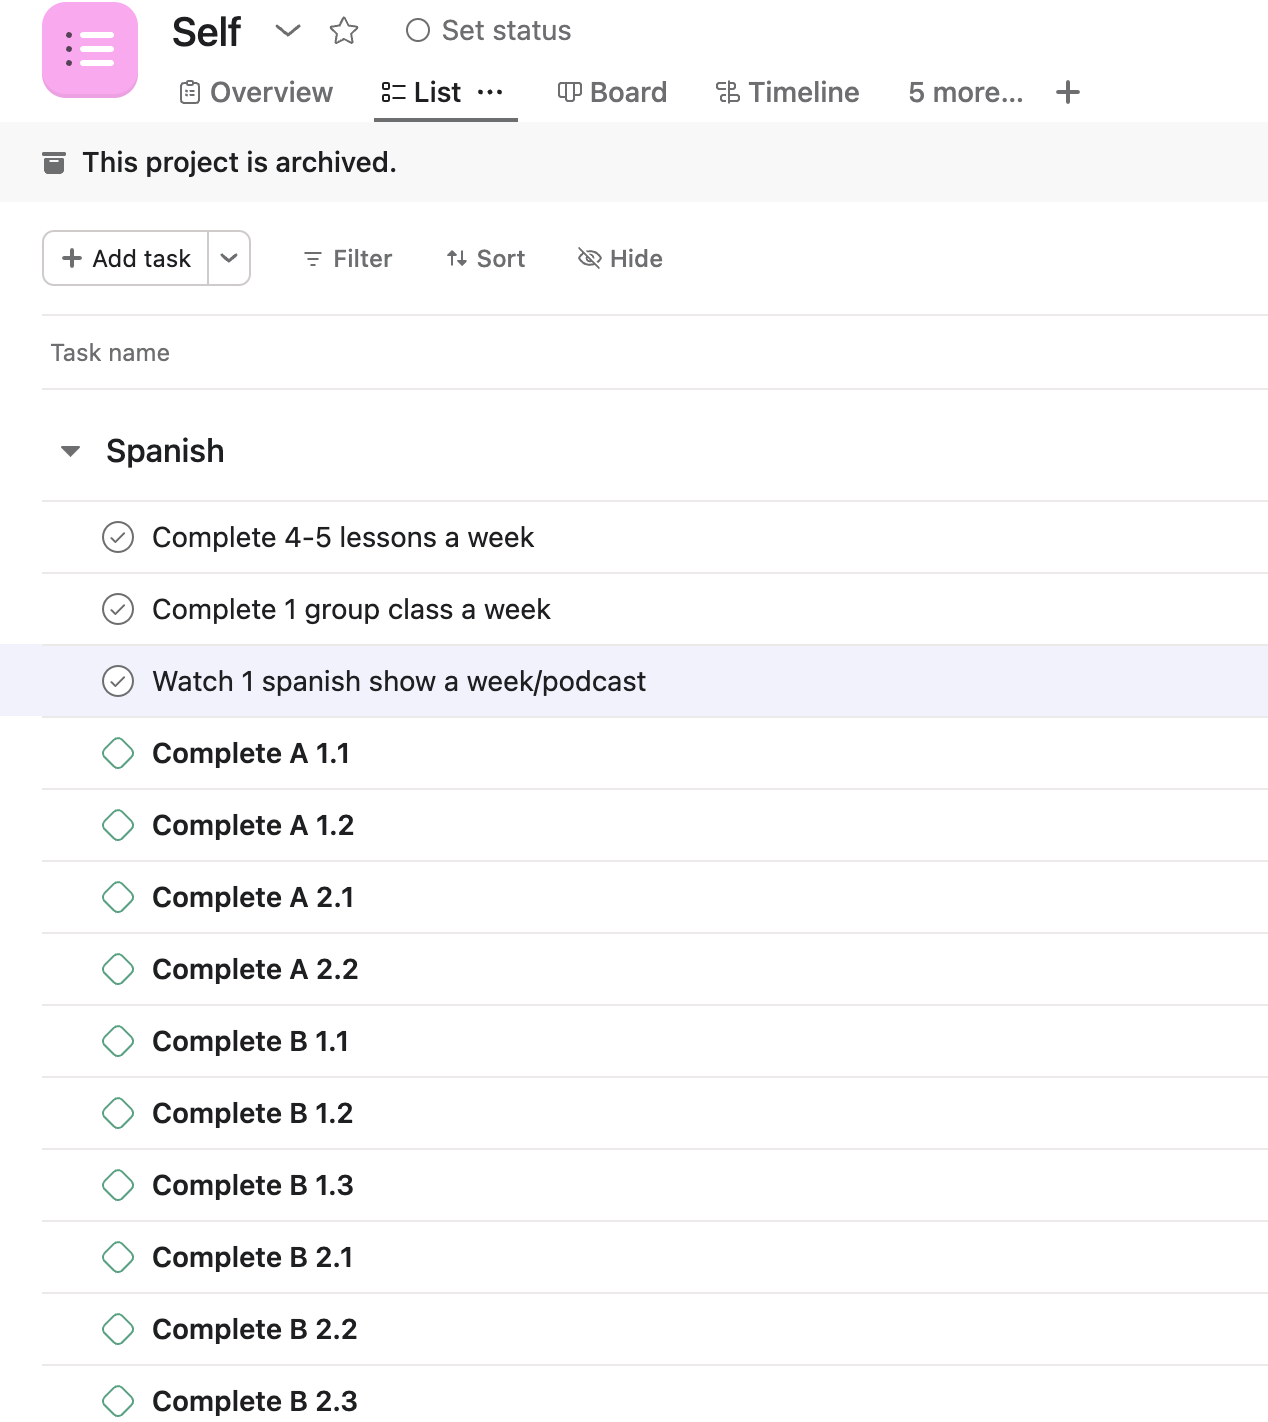The width and height of the screenshot is (1268, 1422).
Task: Click the Complete B 1.2 milestone diamond
Action: tap(118, 1113)
